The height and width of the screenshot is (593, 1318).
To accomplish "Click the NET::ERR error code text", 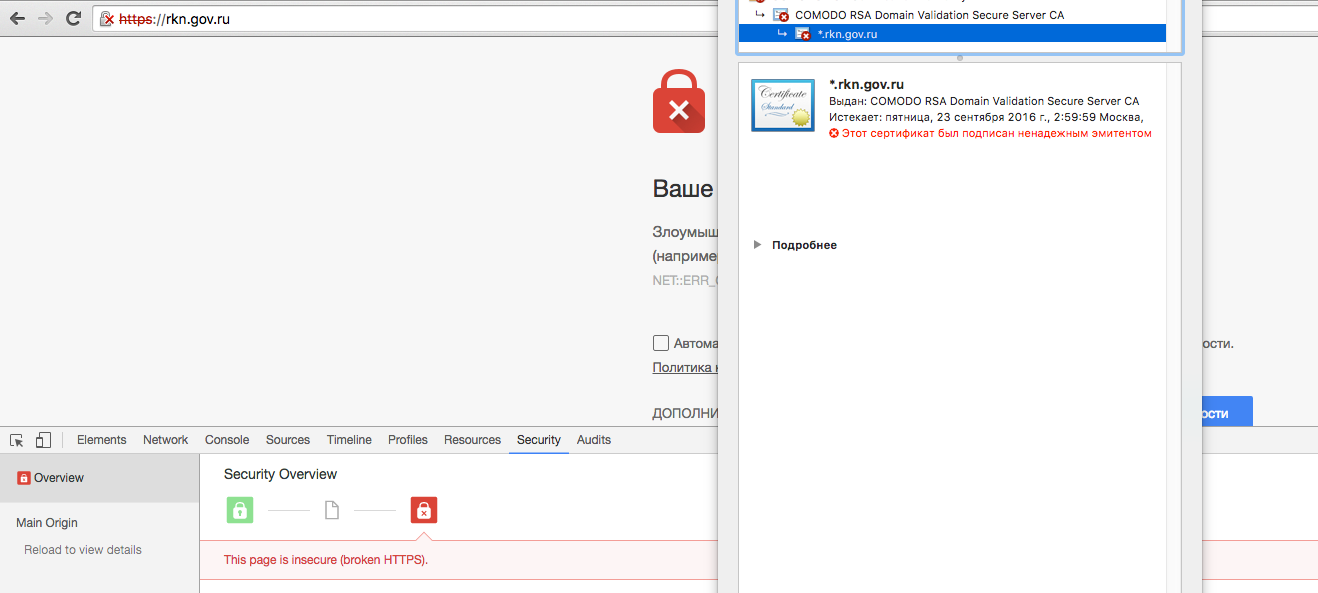I will point(685,281).
